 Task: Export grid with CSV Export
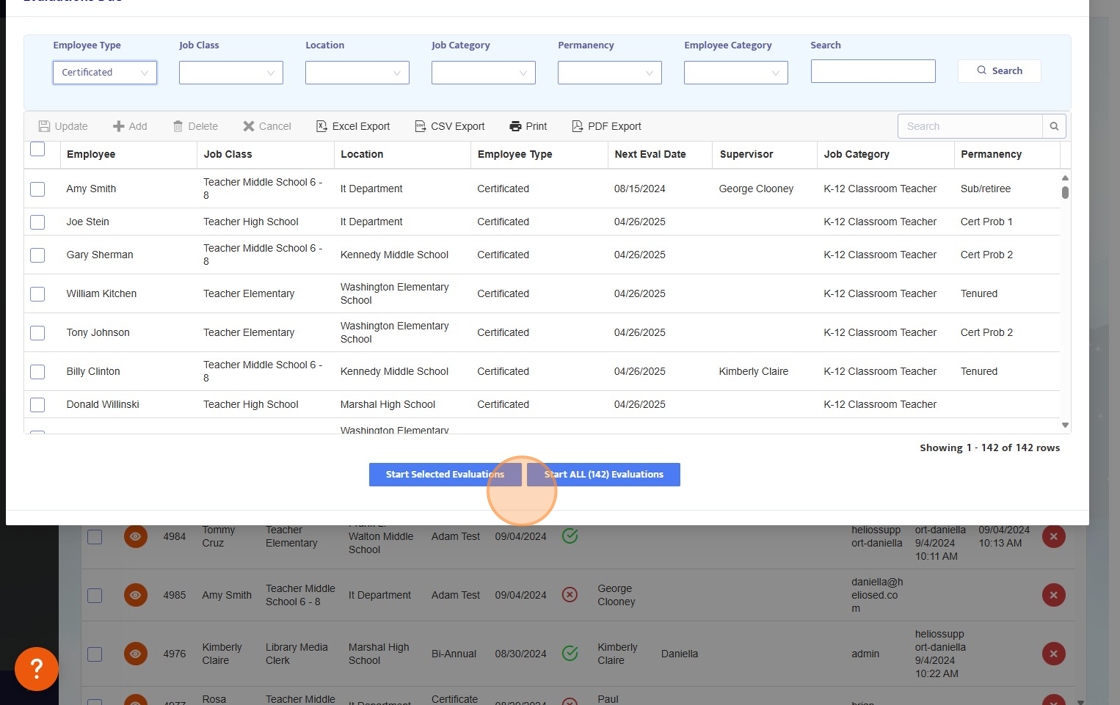click(x=449, y=126)
